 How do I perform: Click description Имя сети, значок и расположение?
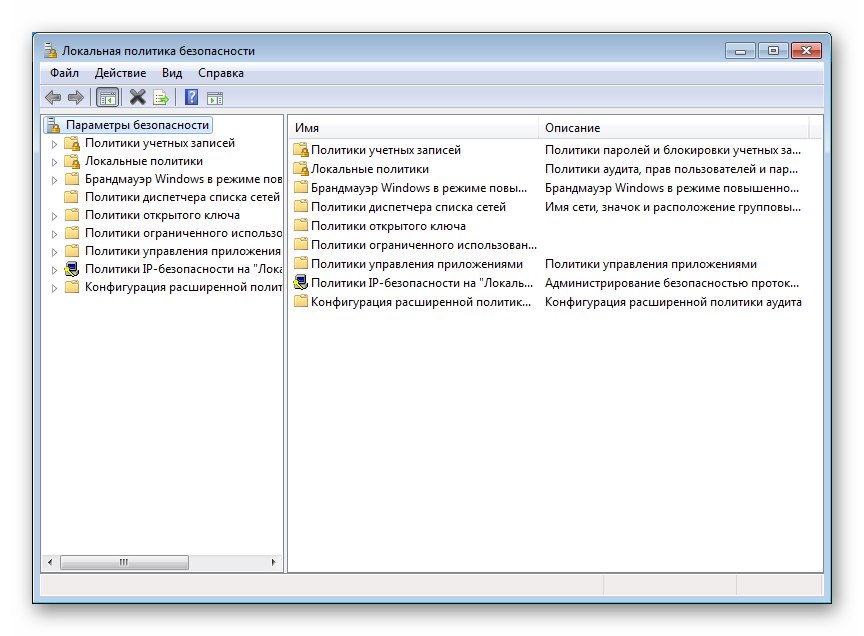tap(673, 207)
